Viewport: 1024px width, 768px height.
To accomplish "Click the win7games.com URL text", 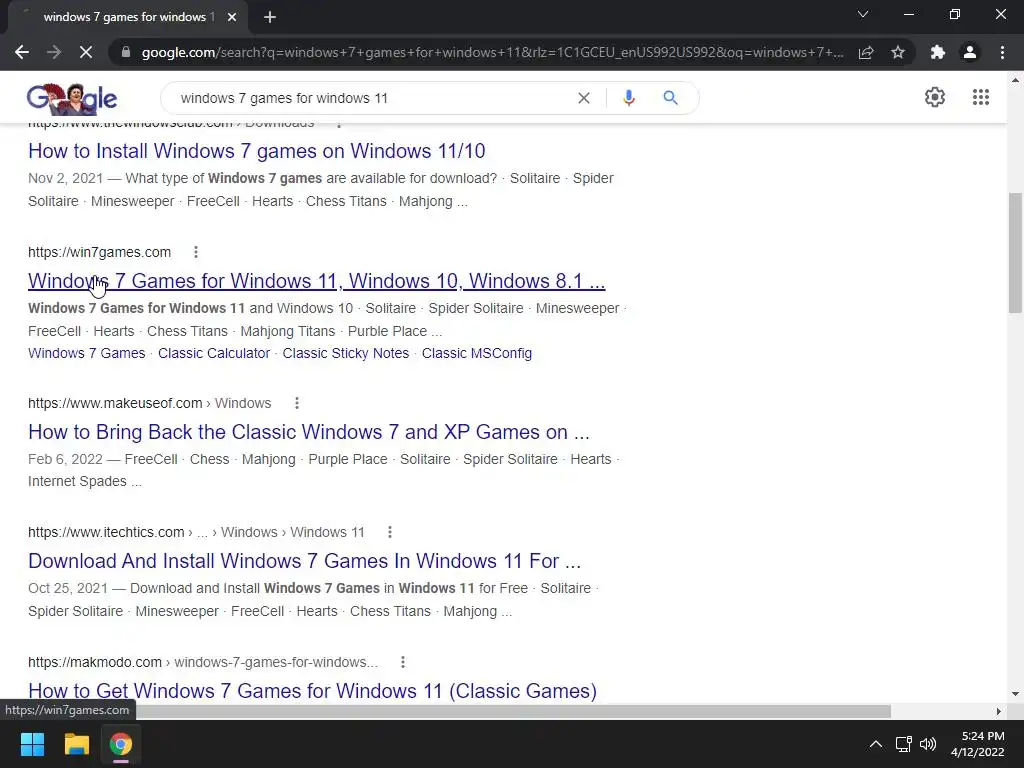I will (99, 252).
